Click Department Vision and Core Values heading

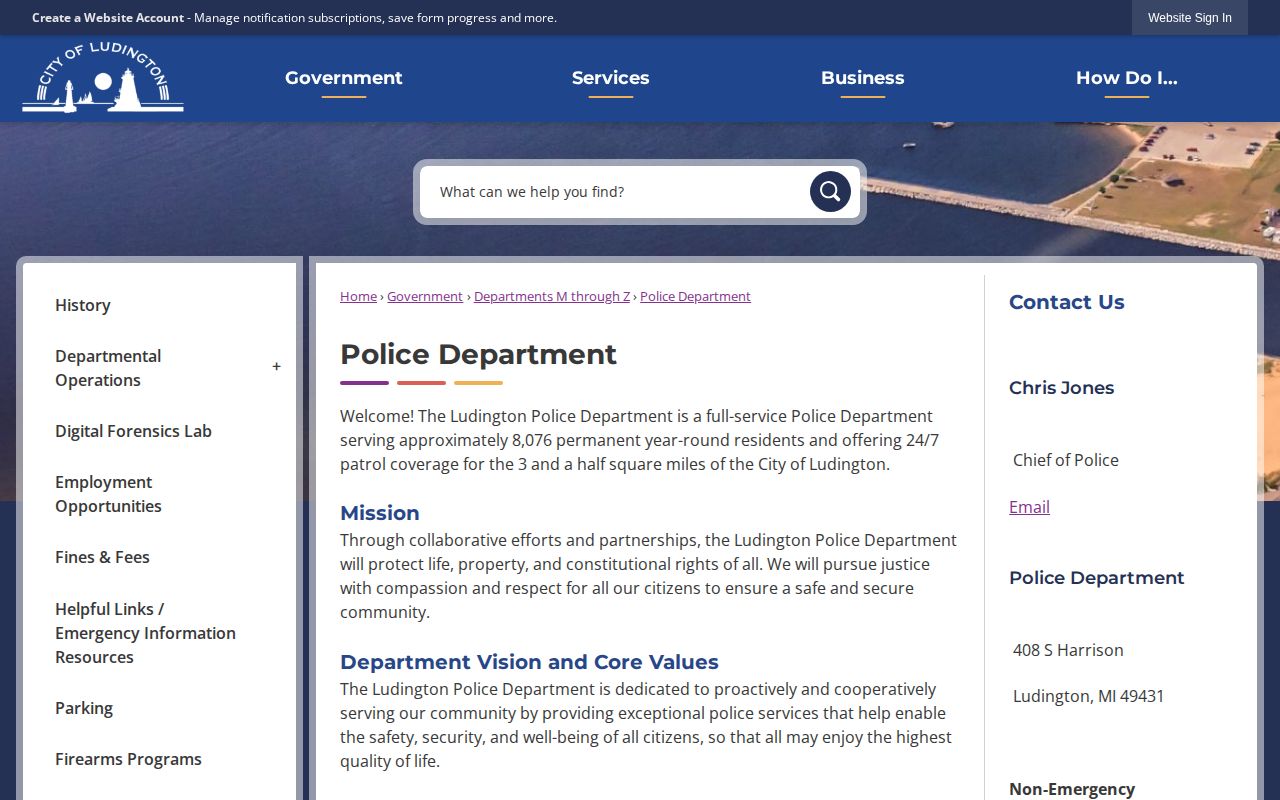(x=529, y=662)
